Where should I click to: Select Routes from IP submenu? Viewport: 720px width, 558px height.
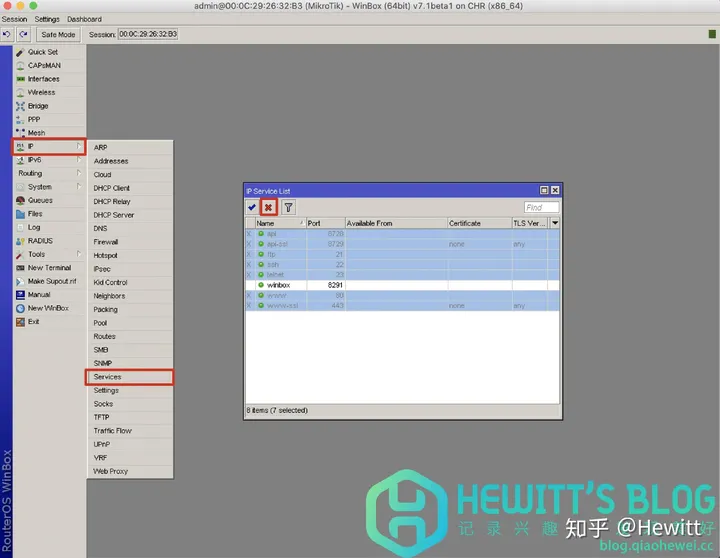tap(130, 336)
